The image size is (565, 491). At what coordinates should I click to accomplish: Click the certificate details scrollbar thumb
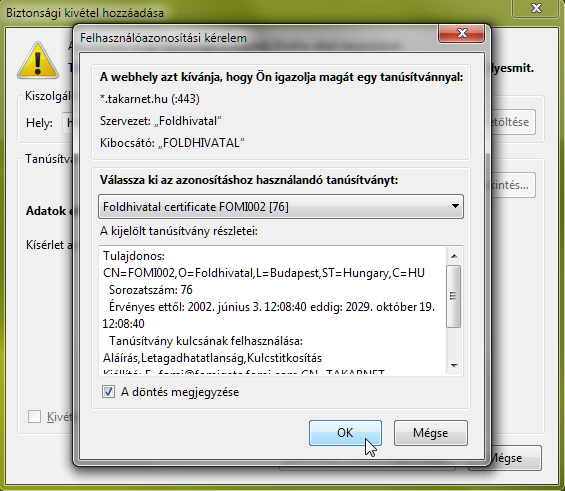tap(454, 296)
